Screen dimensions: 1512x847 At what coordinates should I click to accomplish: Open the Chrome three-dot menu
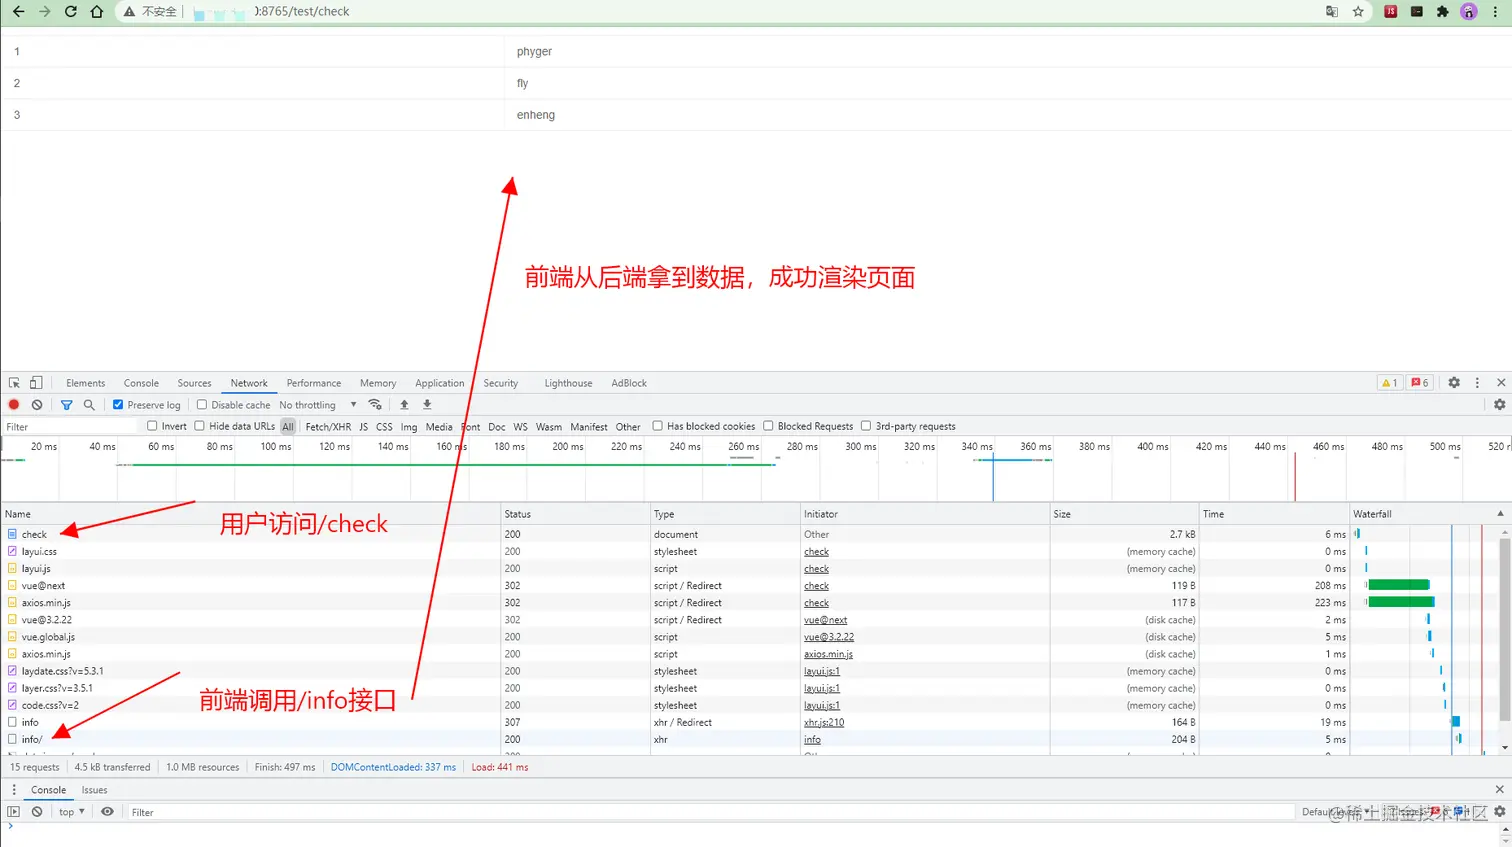coord(1495,12)
